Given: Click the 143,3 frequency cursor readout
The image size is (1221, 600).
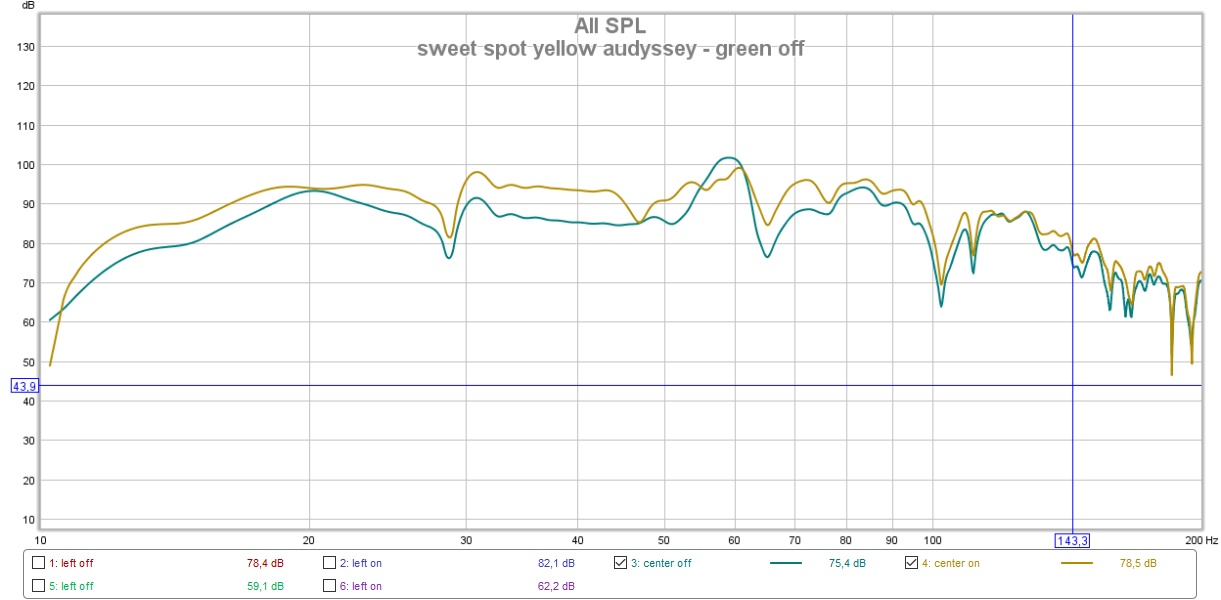Looking at the screenshot, I should 1073,541.
